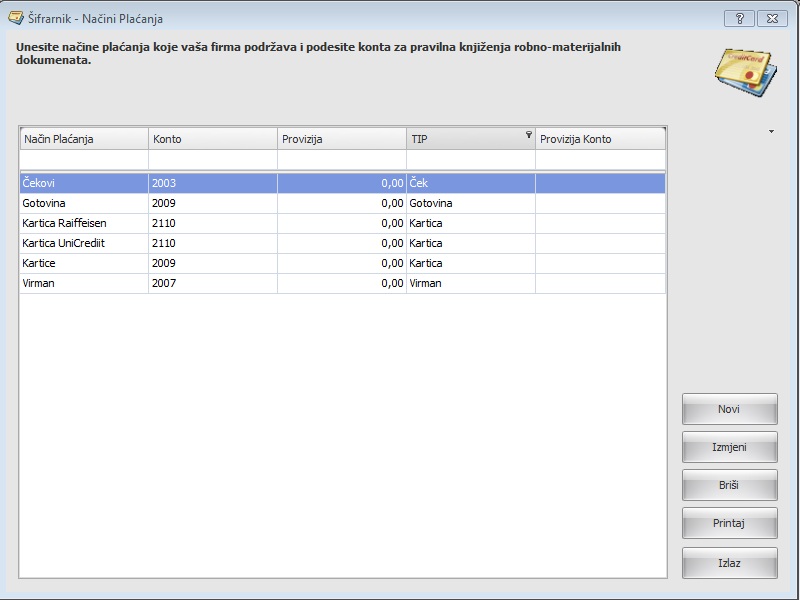Click the Briši button
Viewport: 800px width, 600px height.
pyautogui.click(x=729, y=486)
